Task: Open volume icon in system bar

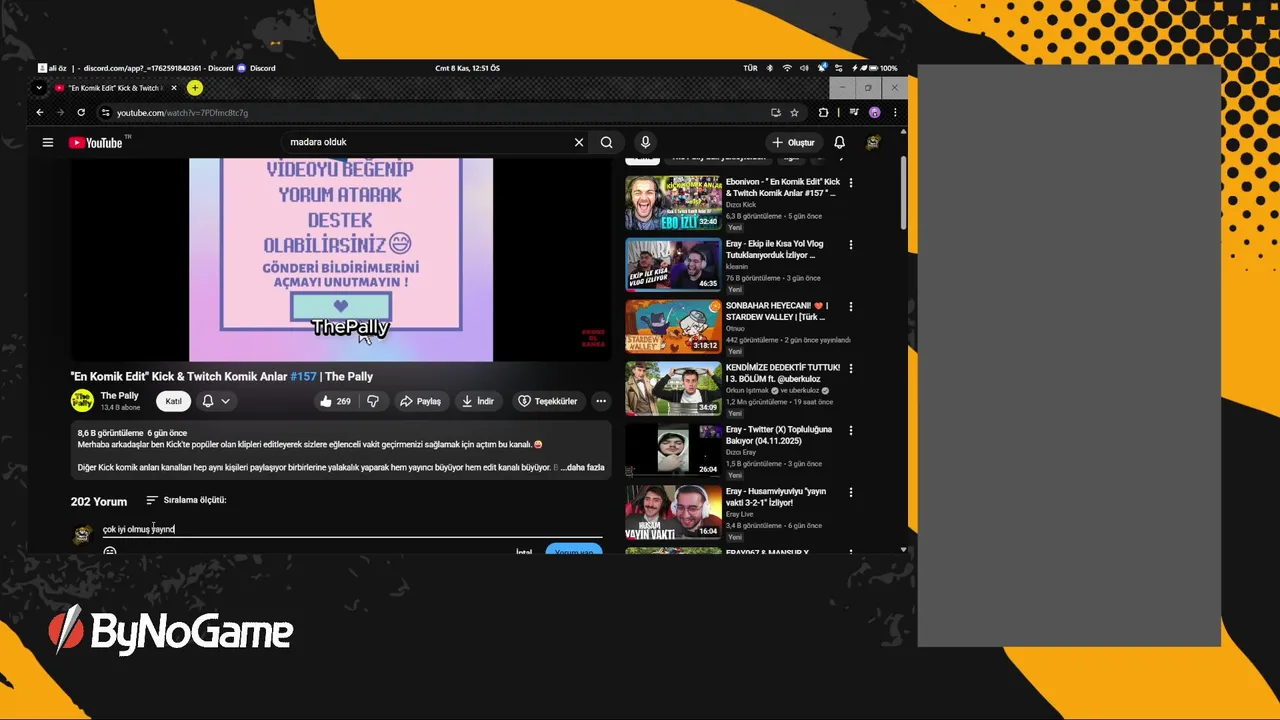Action: coord(805,68)
